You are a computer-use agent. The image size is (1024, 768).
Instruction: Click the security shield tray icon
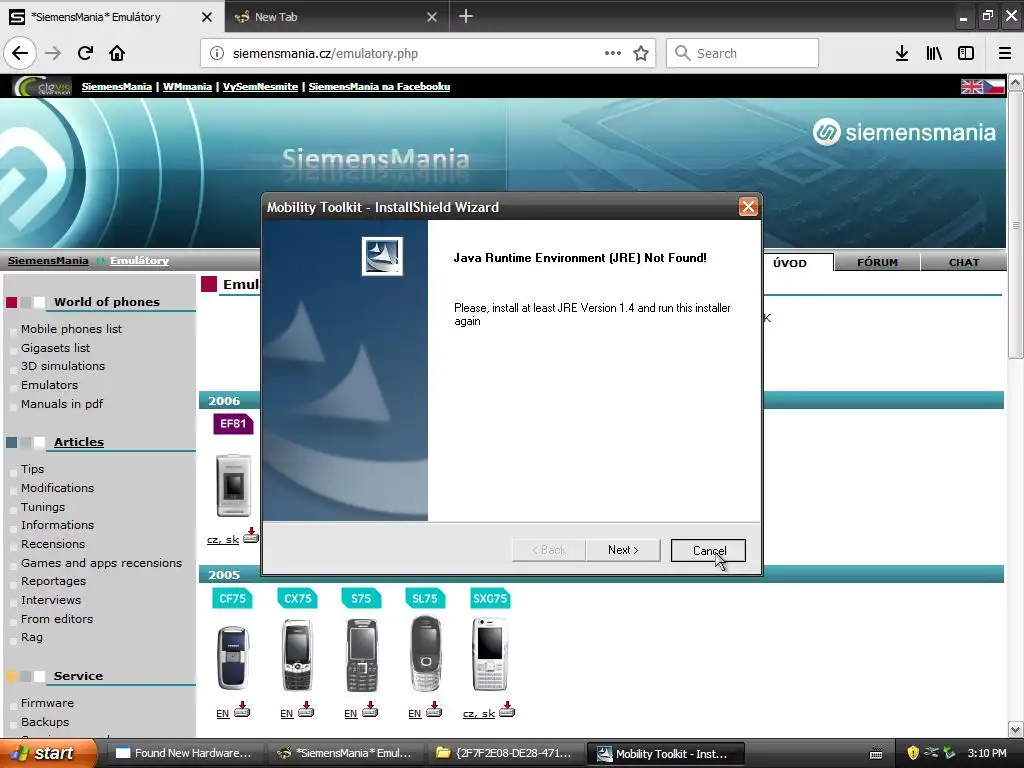click(913, 753)
